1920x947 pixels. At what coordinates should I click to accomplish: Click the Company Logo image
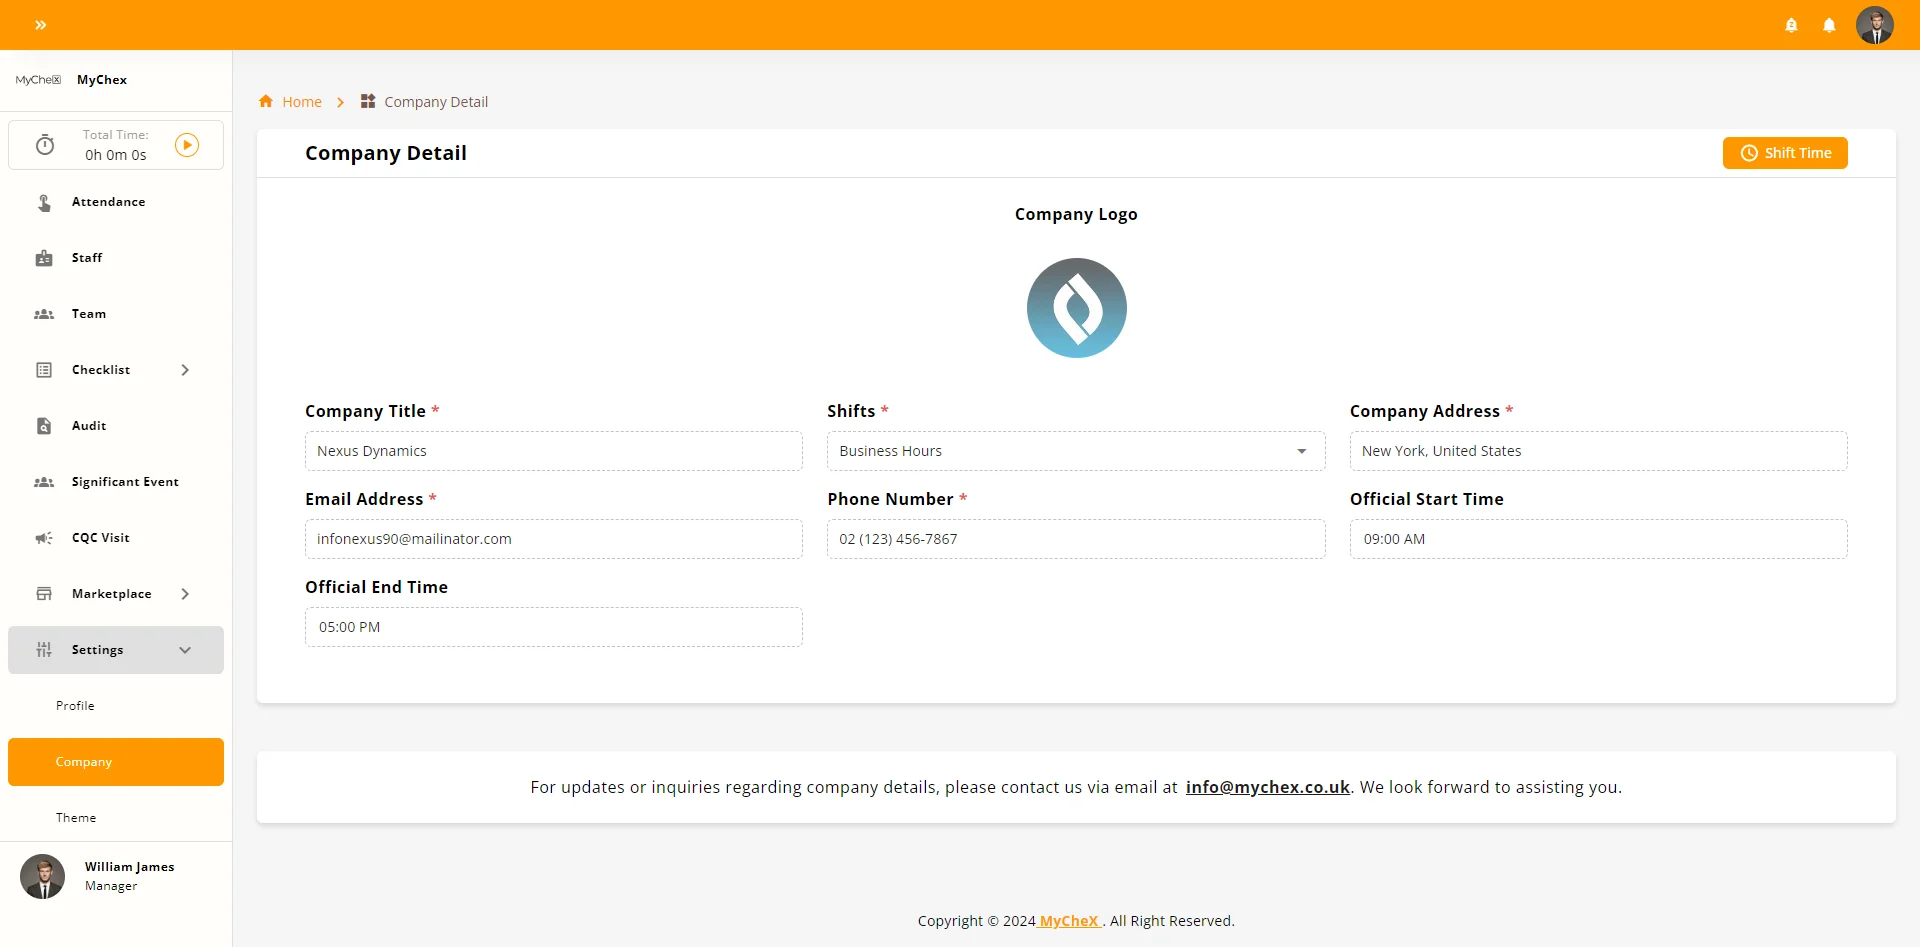[x=1076, y=308]
